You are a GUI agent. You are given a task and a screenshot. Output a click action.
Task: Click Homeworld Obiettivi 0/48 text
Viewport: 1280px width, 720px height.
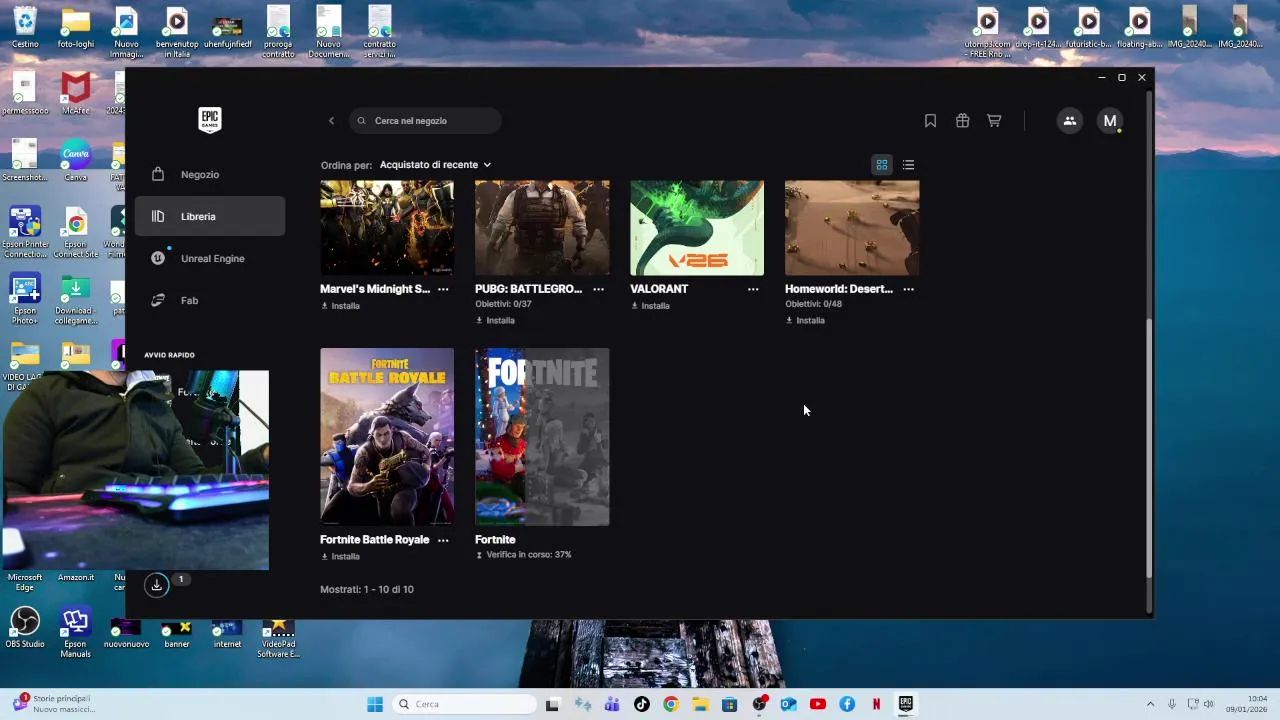(813, 304)
